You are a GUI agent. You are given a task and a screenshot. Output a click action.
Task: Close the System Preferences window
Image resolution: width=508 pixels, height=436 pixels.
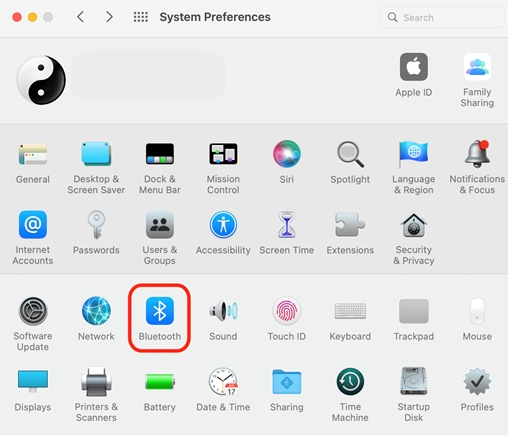coord(17,17)
